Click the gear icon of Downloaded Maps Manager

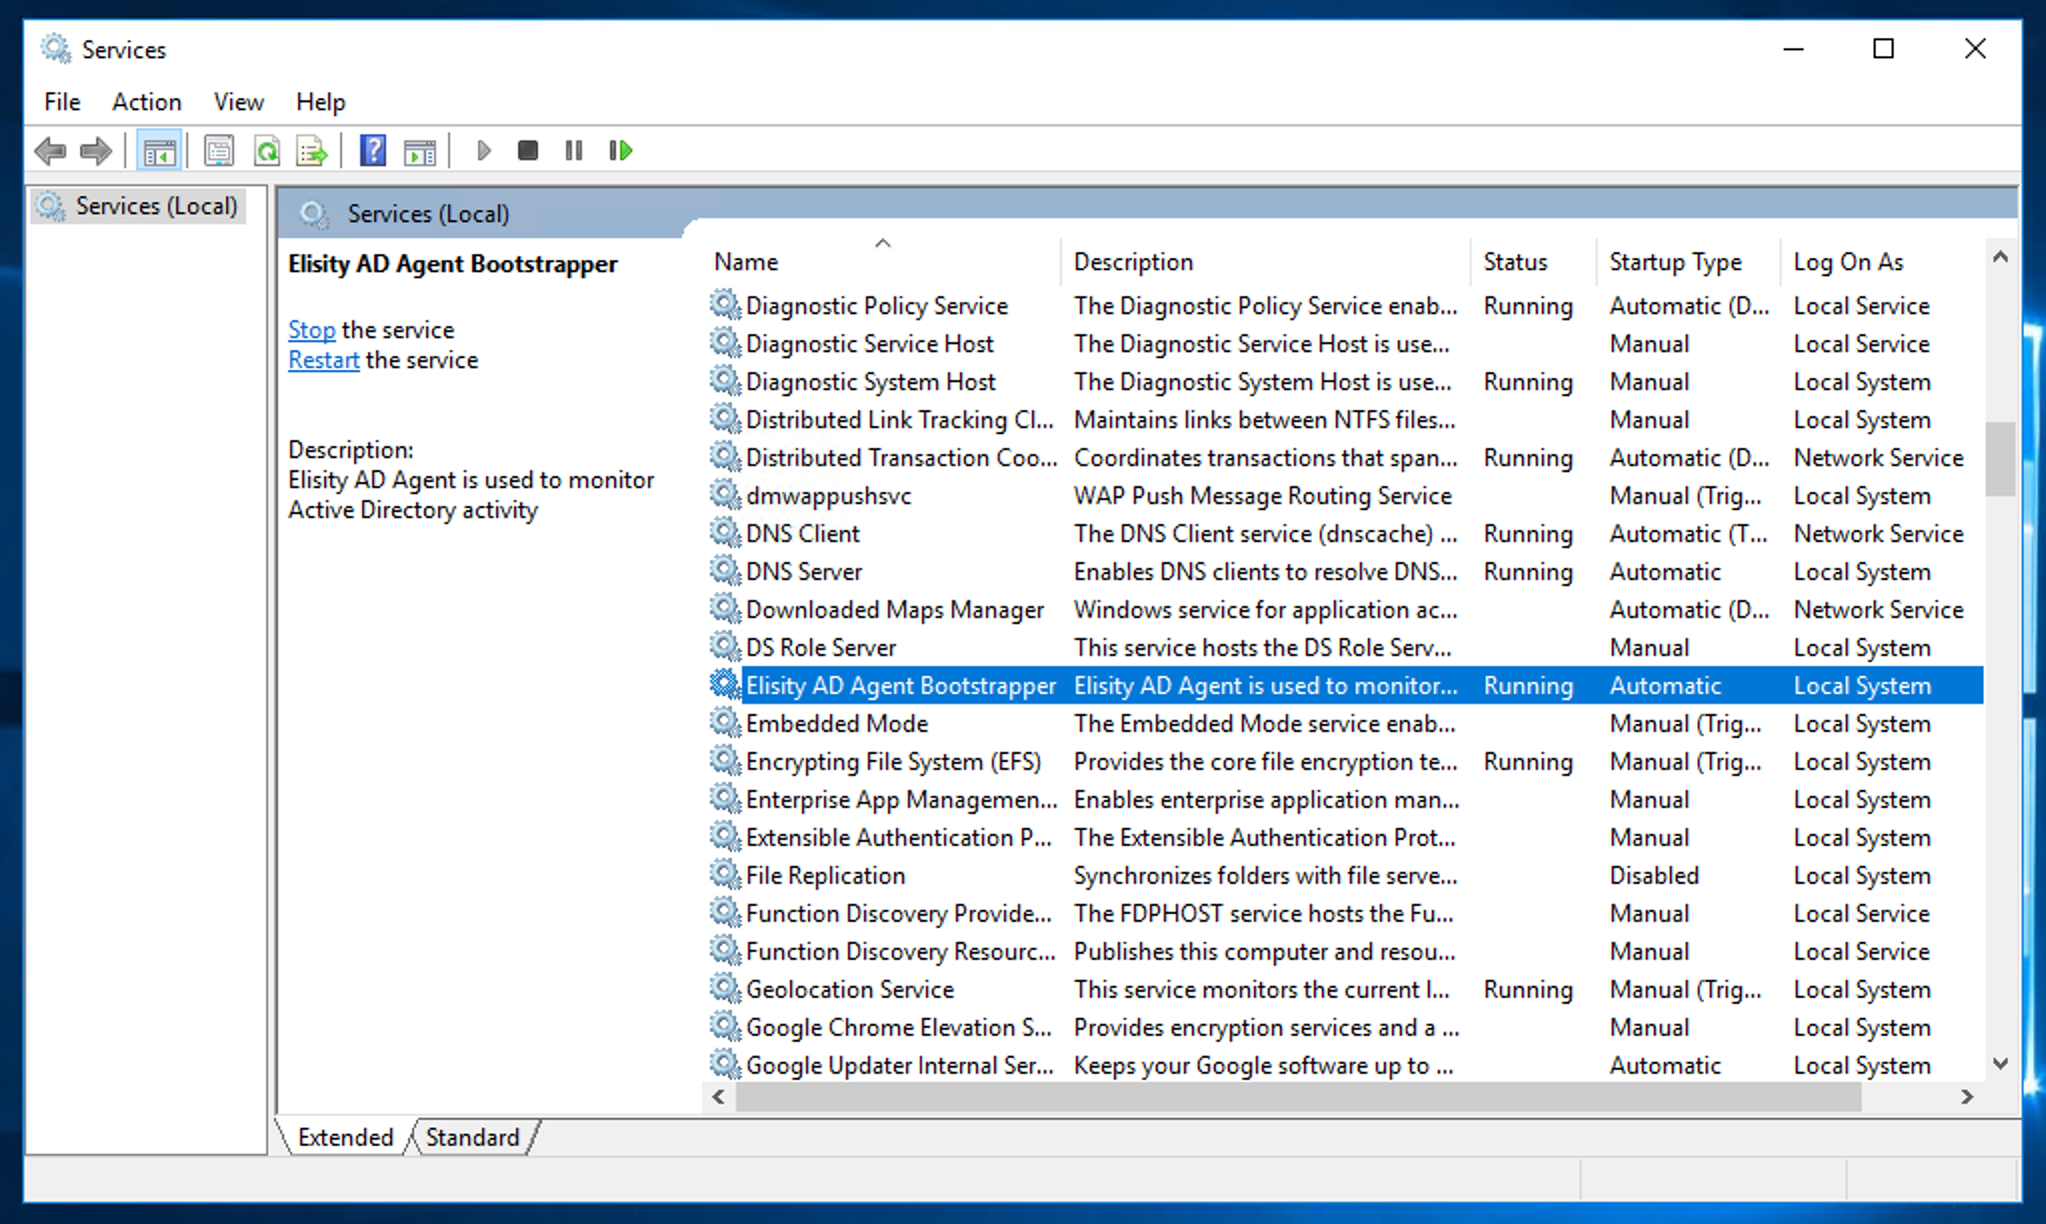(x=725, y=609)
